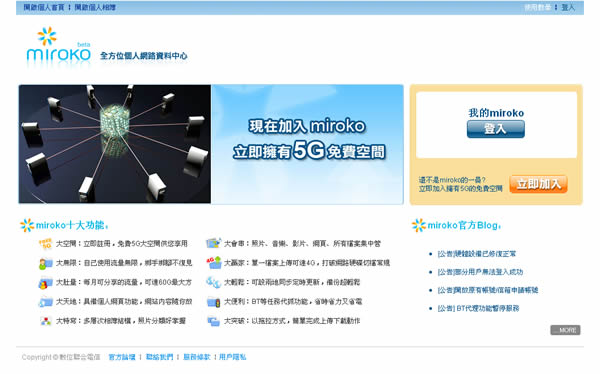Click the 全方位個人網路資料中心 tagline
Screen dimensions: 600x374
pyautogui.click(x=144, y=56)
